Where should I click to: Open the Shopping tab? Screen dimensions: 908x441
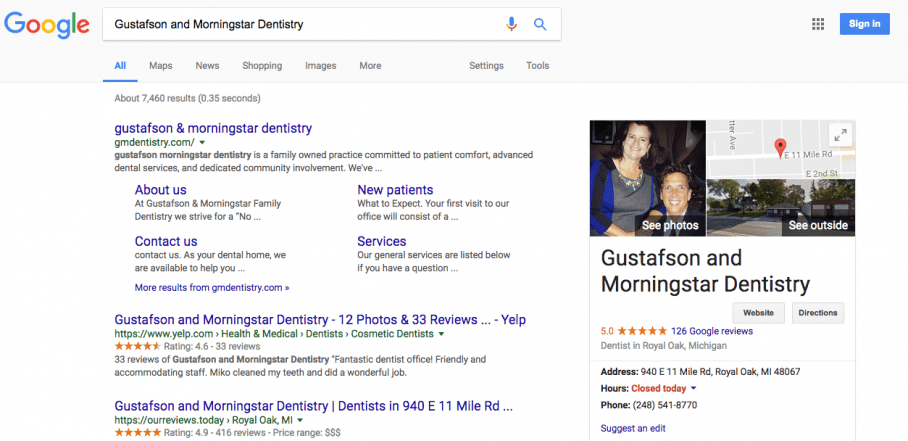pyautogui.click(x=262, y=66)
